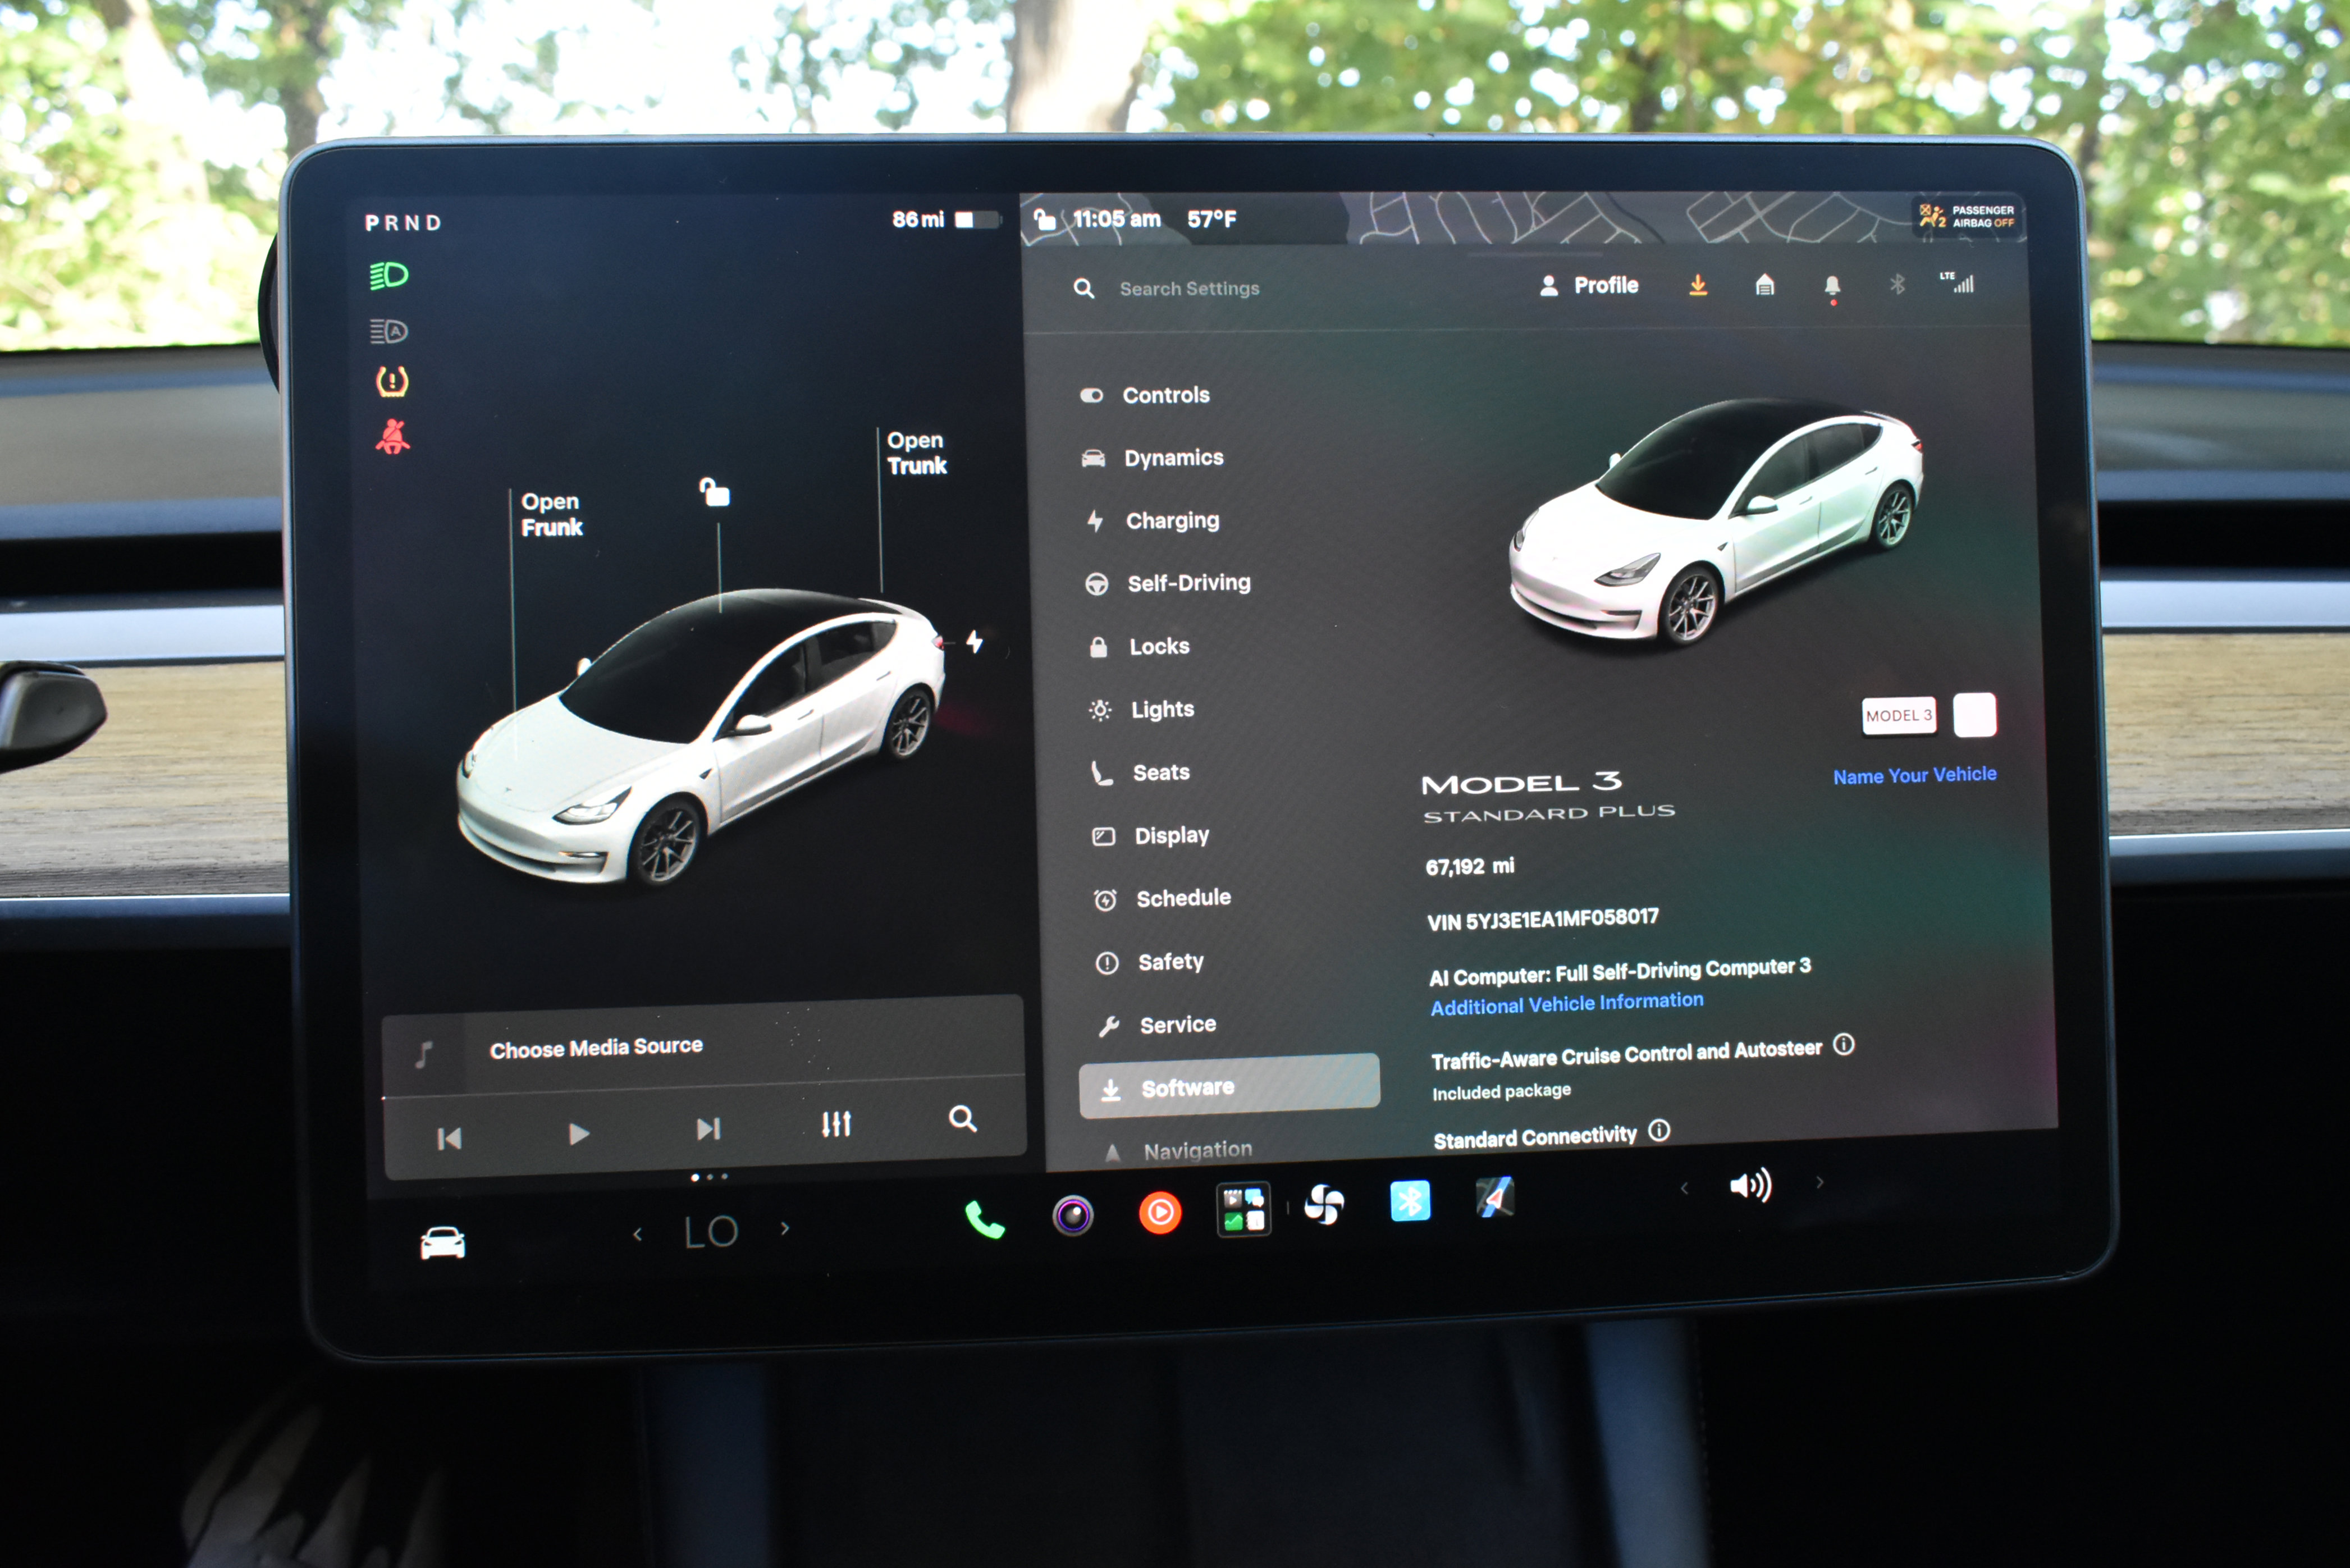Tap the seatbelt warning indicator
This screenshot has width=2350, height=1568.
(x=392, y=436)
